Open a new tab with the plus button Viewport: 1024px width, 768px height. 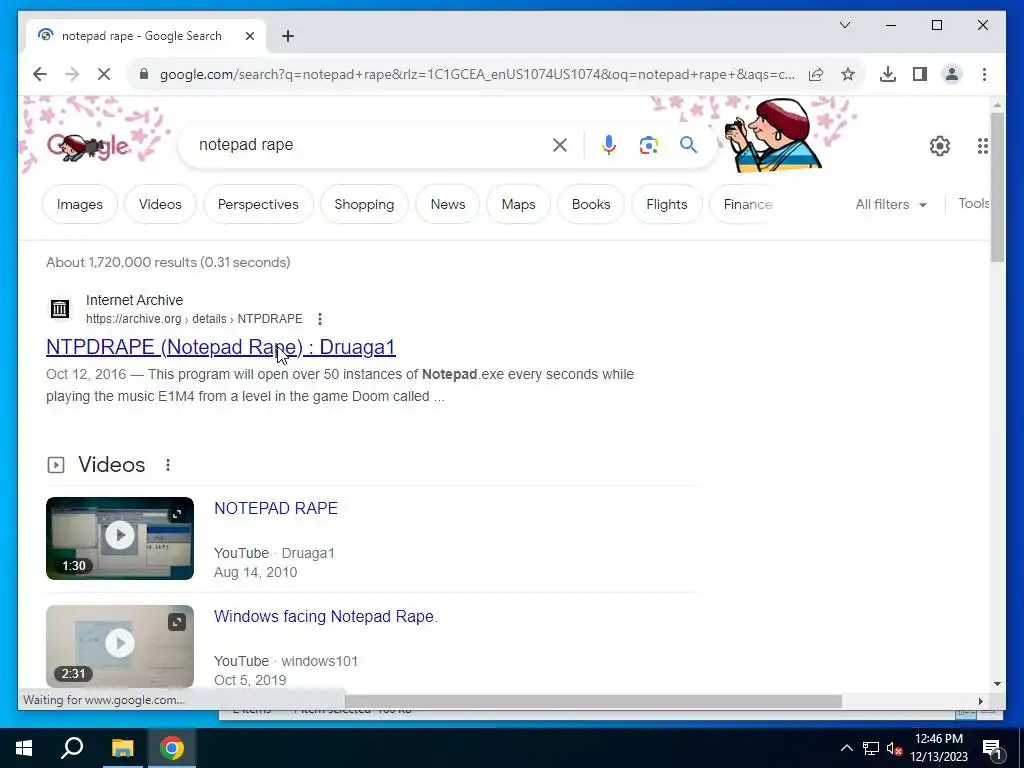[288, 36]
